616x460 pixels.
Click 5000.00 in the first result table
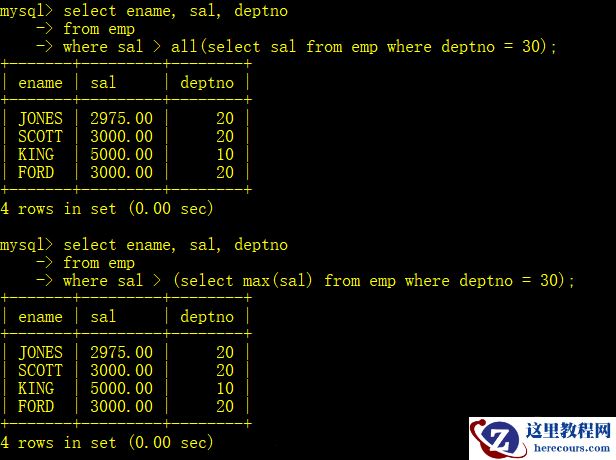coord(121,154)
